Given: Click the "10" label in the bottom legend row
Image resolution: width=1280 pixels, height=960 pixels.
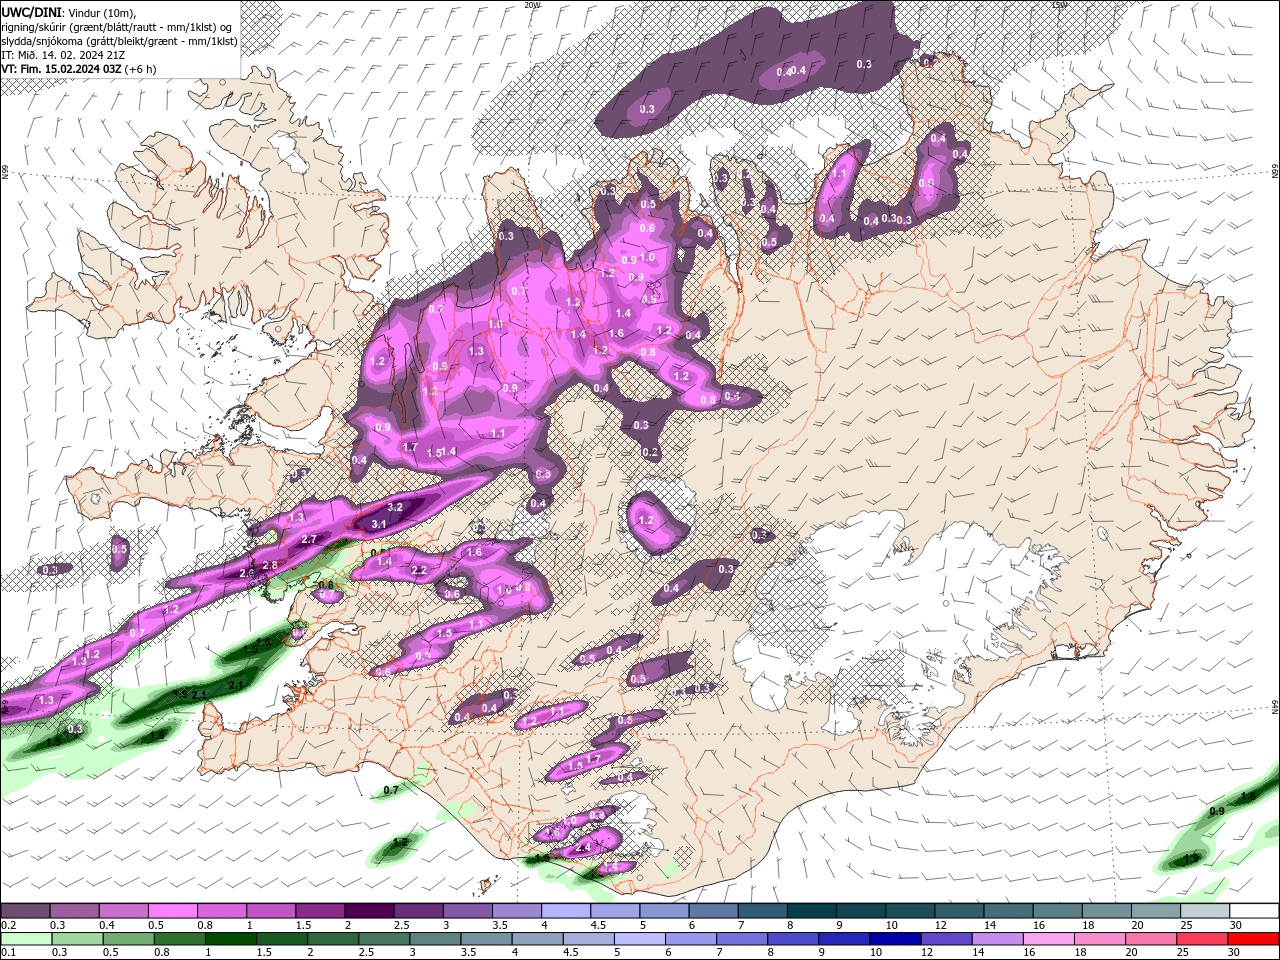Looking at the screenshot, I should click(876, 952).
